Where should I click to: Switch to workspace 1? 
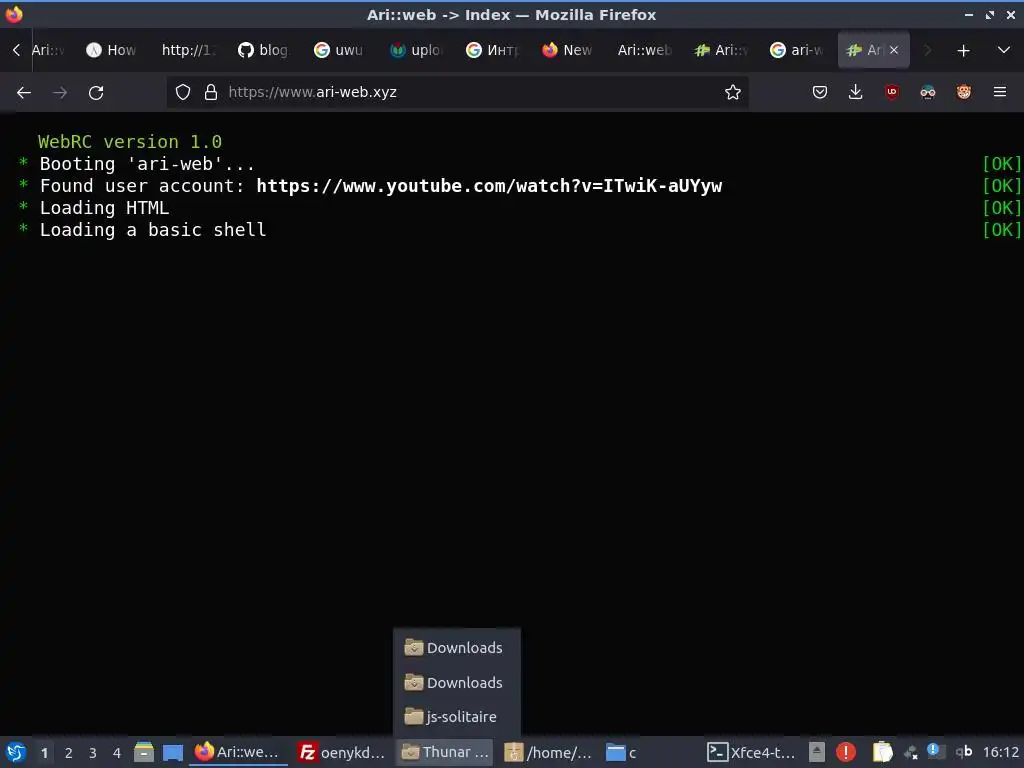(44, 753)
